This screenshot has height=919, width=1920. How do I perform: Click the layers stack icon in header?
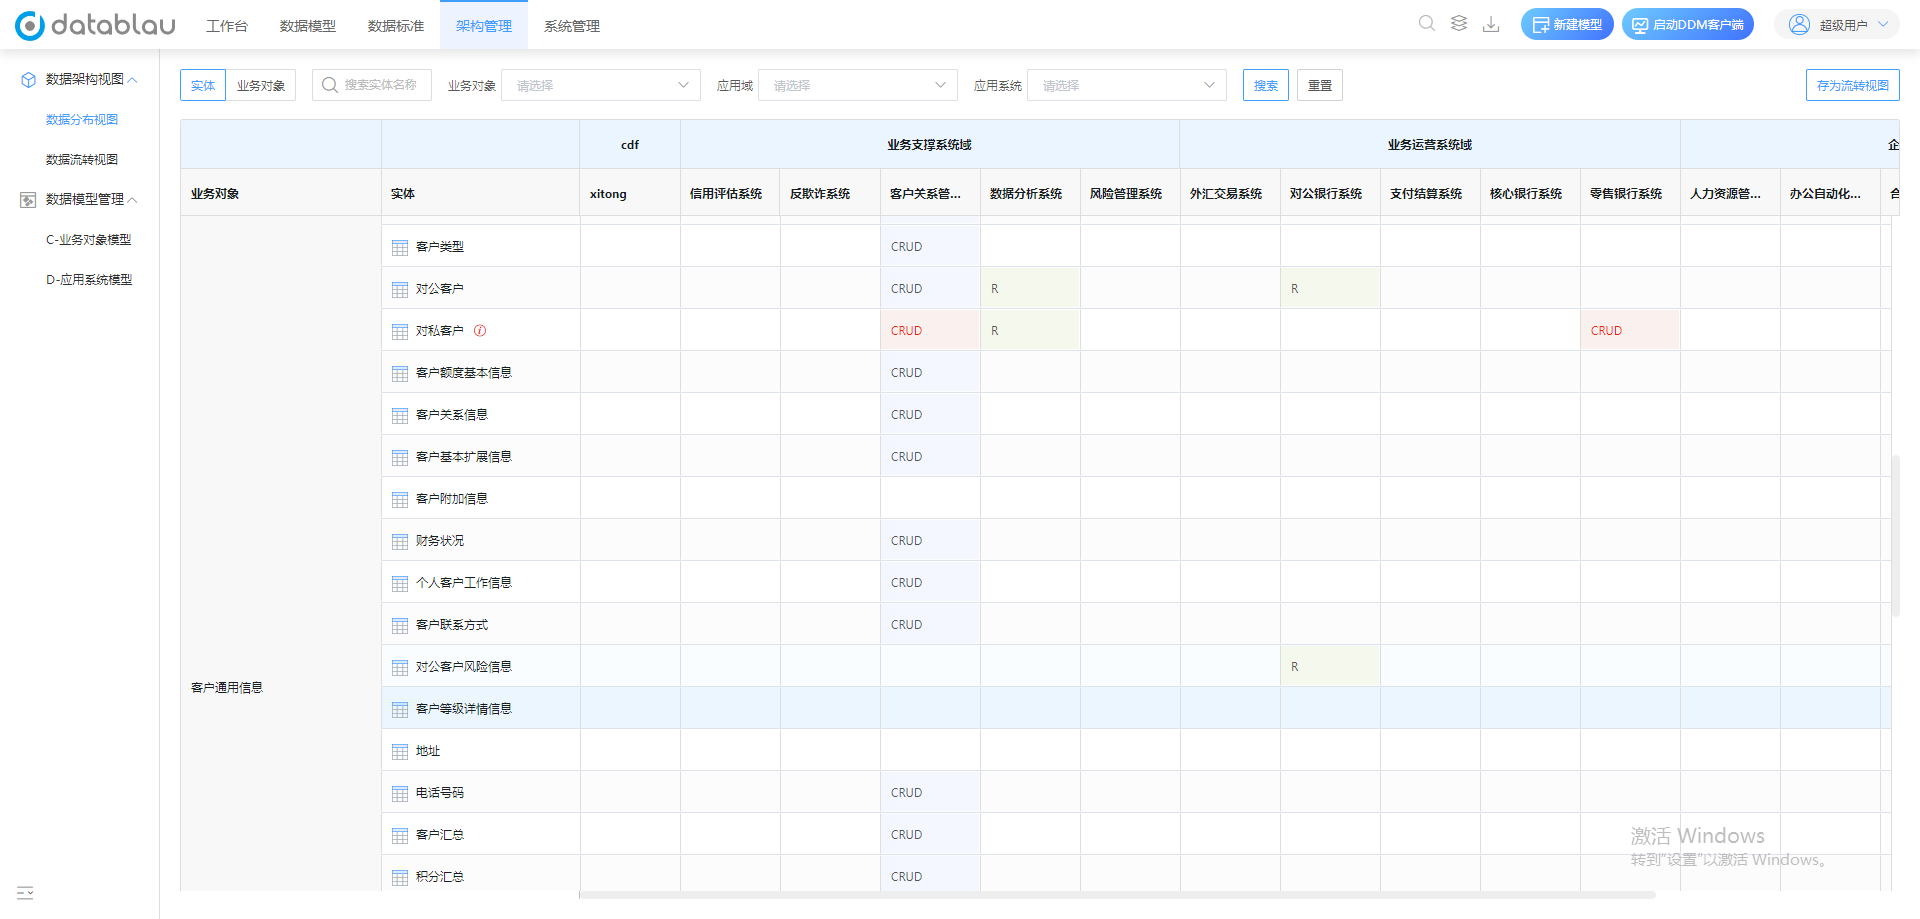click(x=1459, y=23)
